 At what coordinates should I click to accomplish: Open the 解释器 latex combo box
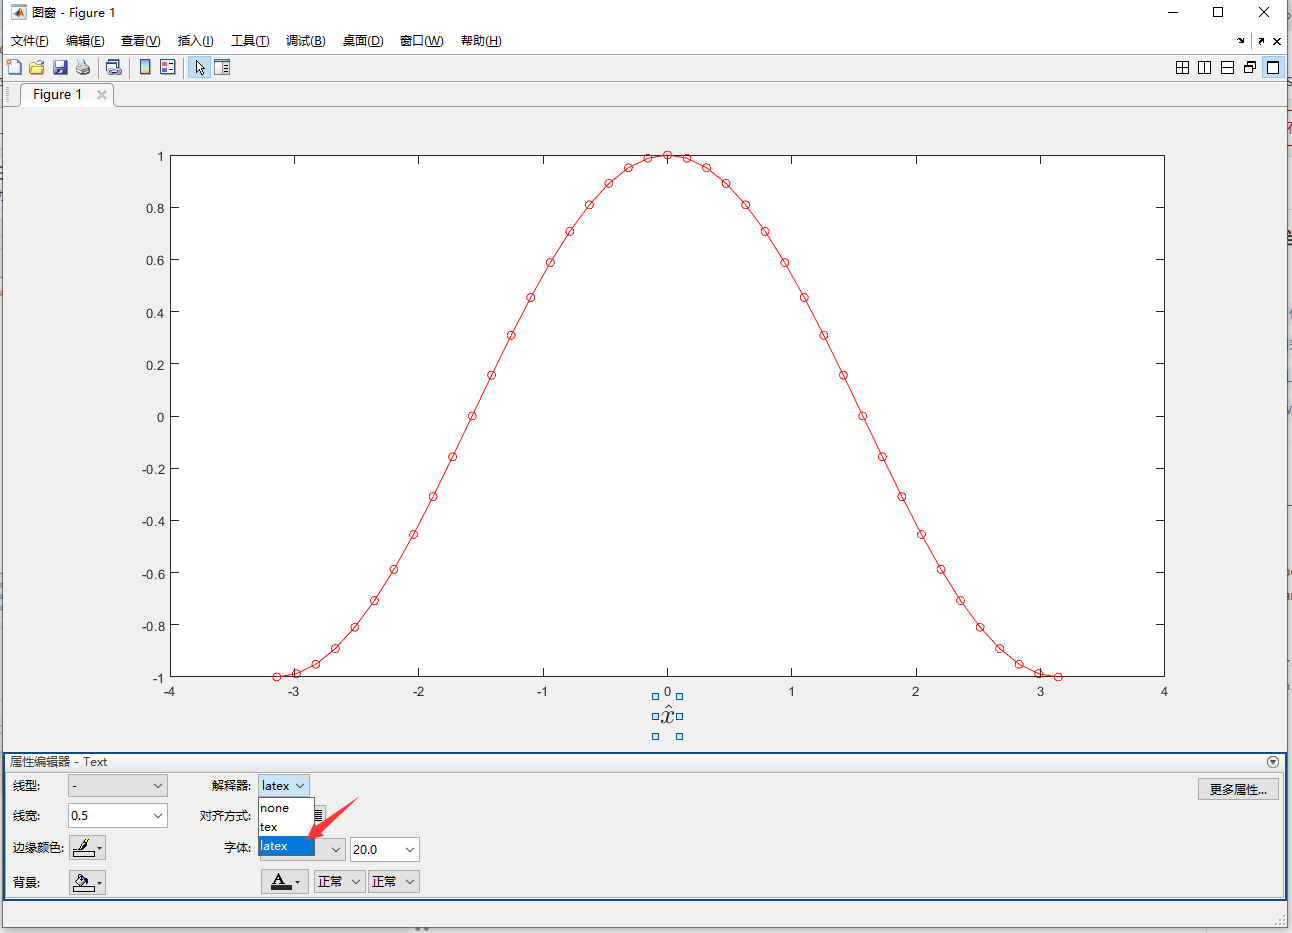pyautogui.click(x=284, y=786)
